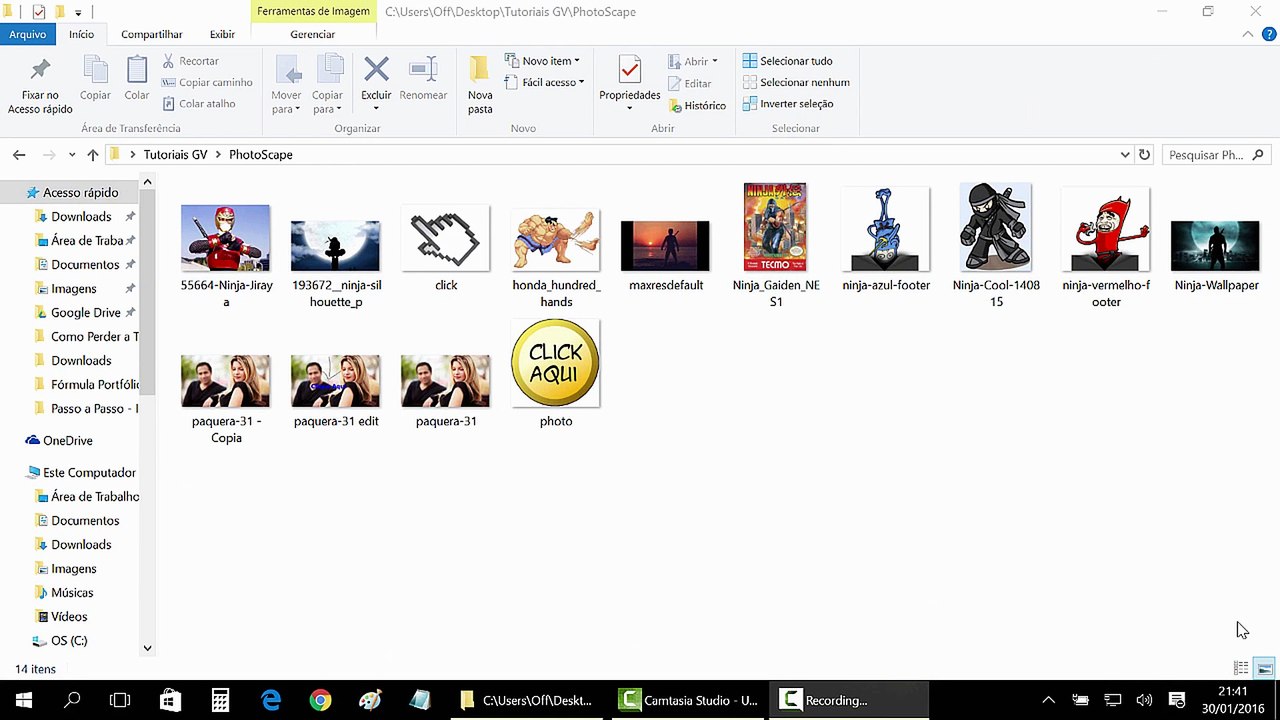Refresh the folder view

click(x=1144, y=155)
